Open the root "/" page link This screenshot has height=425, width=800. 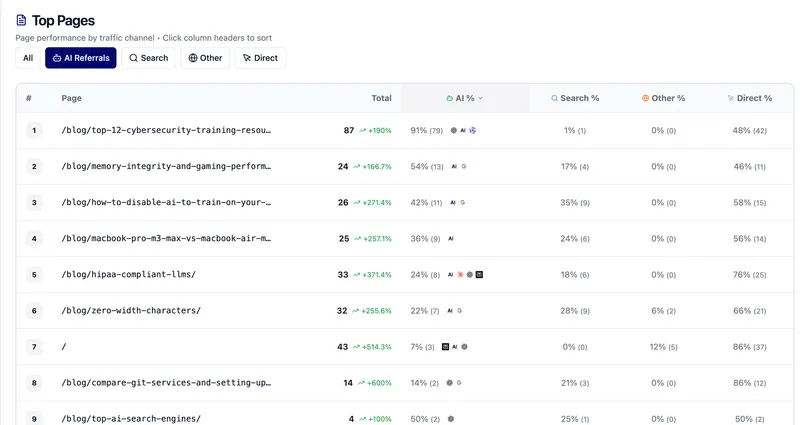[x=64, y=347]
